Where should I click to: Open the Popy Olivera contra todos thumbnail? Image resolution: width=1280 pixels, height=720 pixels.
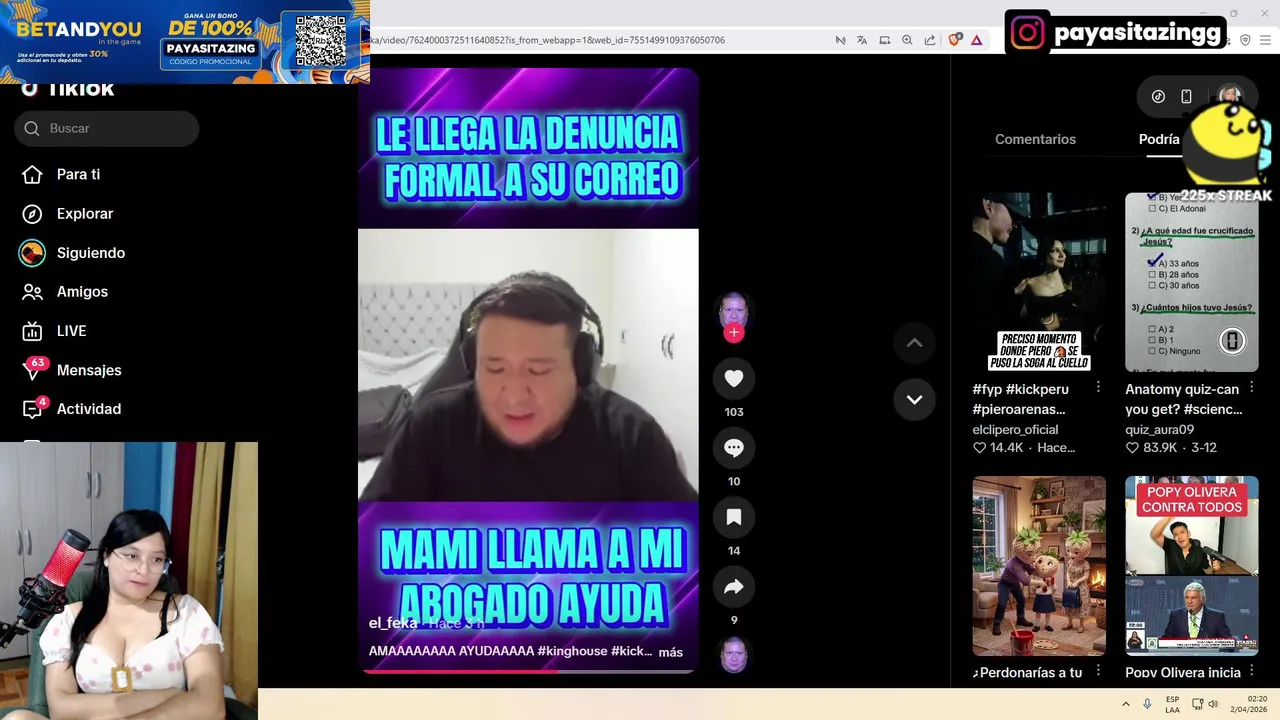point(1191,565)
